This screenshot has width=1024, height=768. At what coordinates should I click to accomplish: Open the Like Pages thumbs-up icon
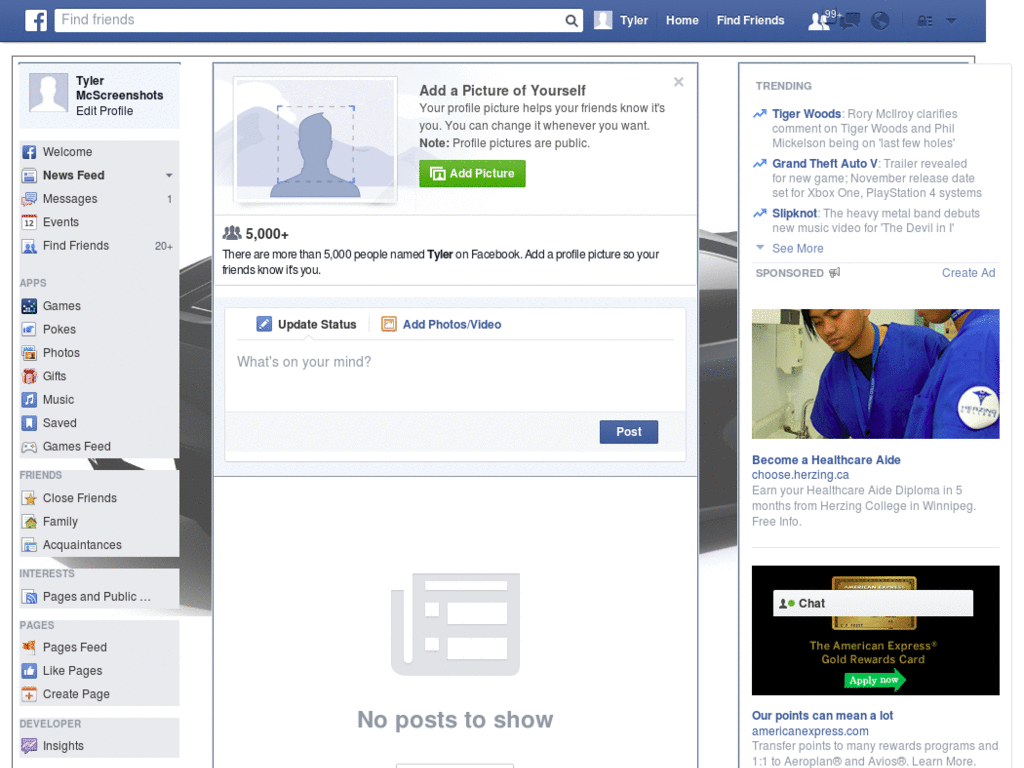pyautogui.click(x=29, y=671)
